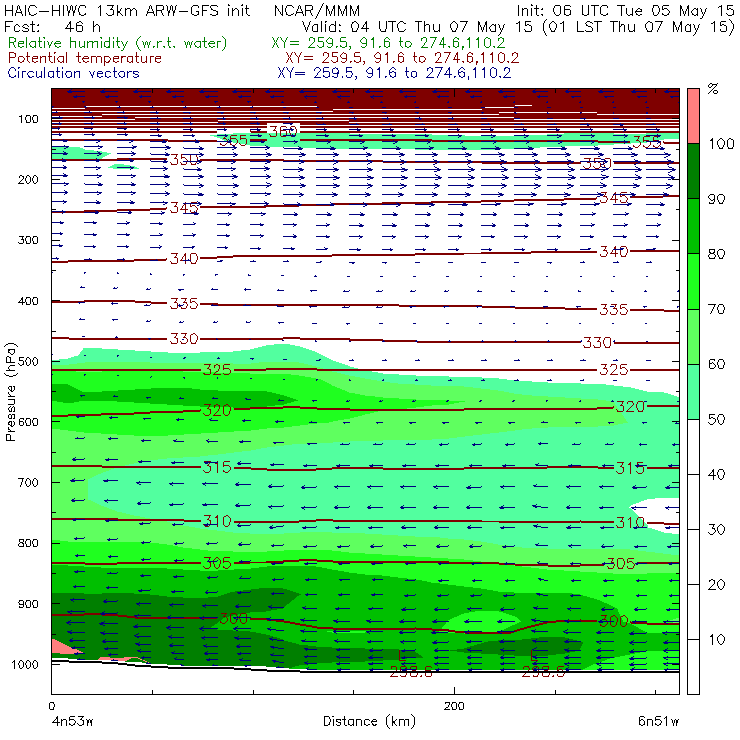Click the "Fcst: 46 h" text
This screenshot has width=740, height=740.
click(x=52, y=26)
